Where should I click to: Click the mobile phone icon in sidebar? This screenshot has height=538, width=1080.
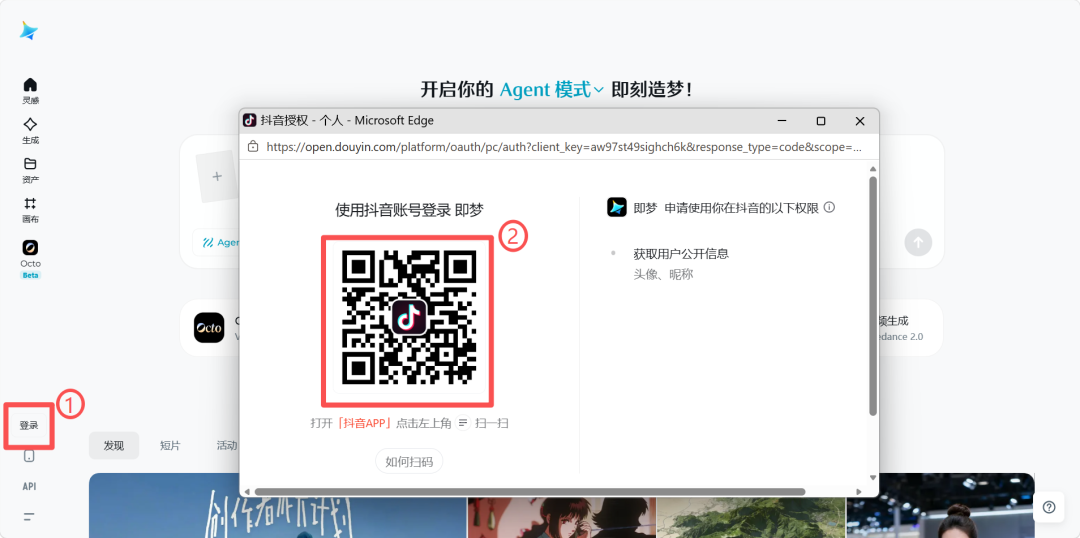pos(29,456)
